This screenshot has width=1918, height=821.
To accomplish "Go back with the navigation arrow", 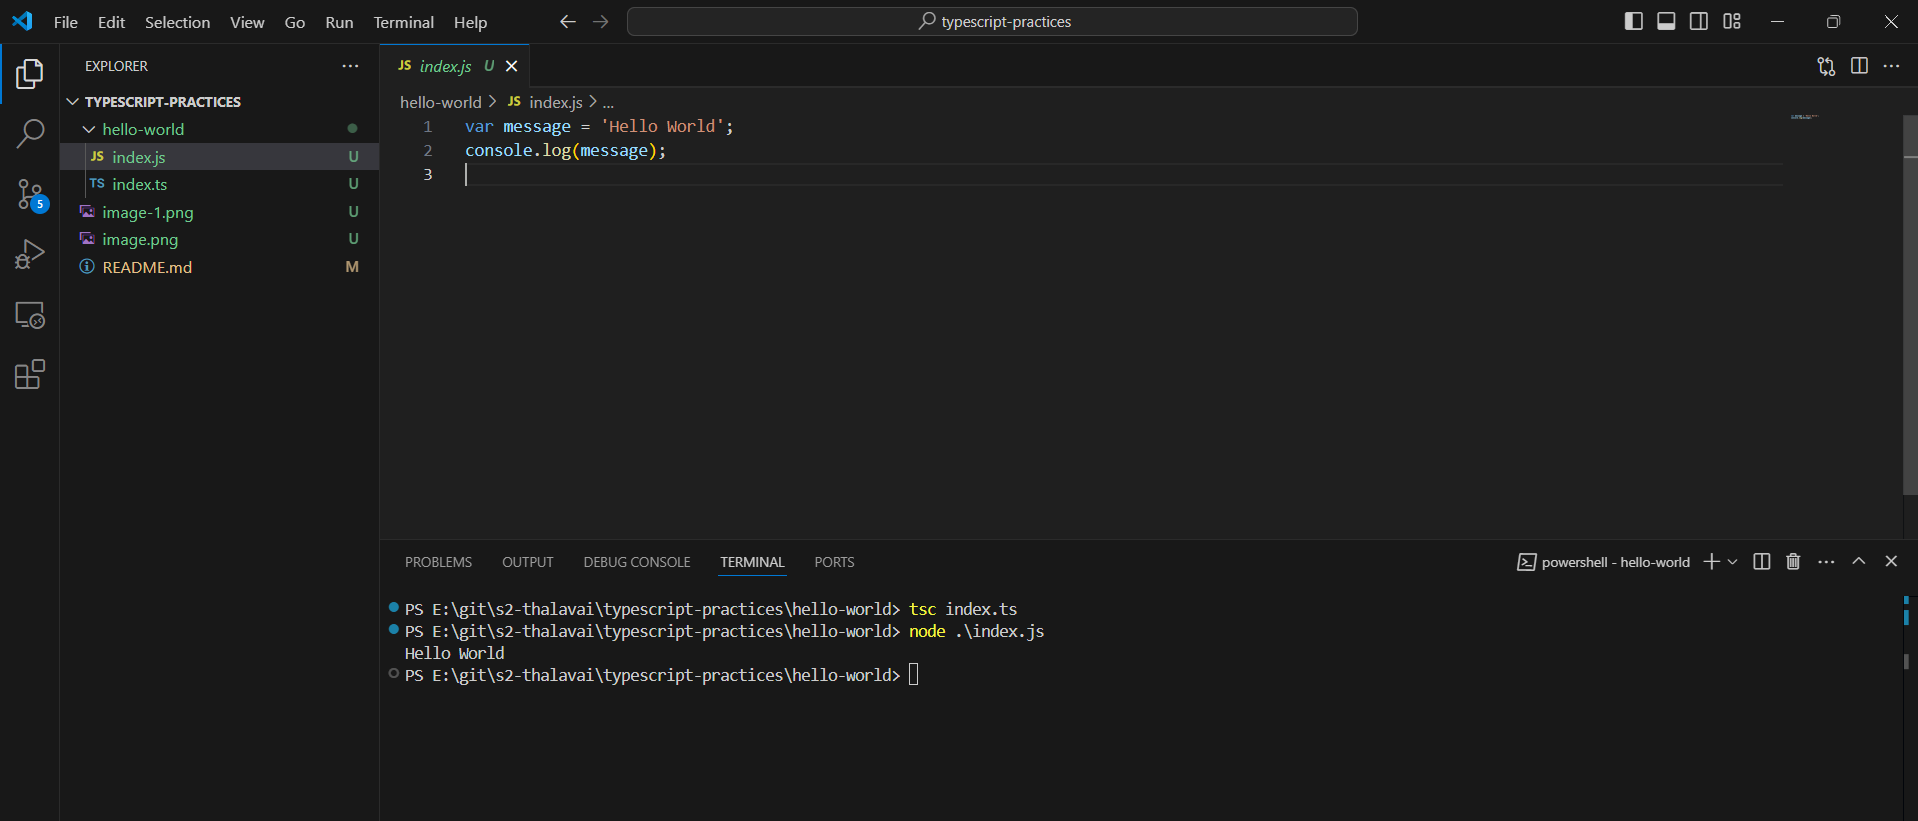I will coord(567,22).
